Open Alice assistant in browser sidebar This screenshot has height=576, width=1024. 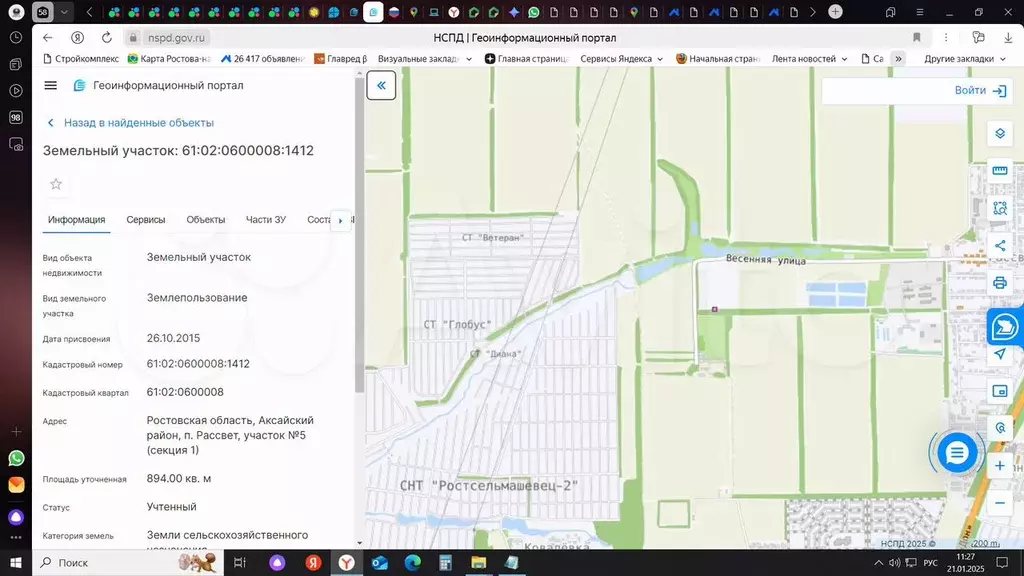[16, 517]
